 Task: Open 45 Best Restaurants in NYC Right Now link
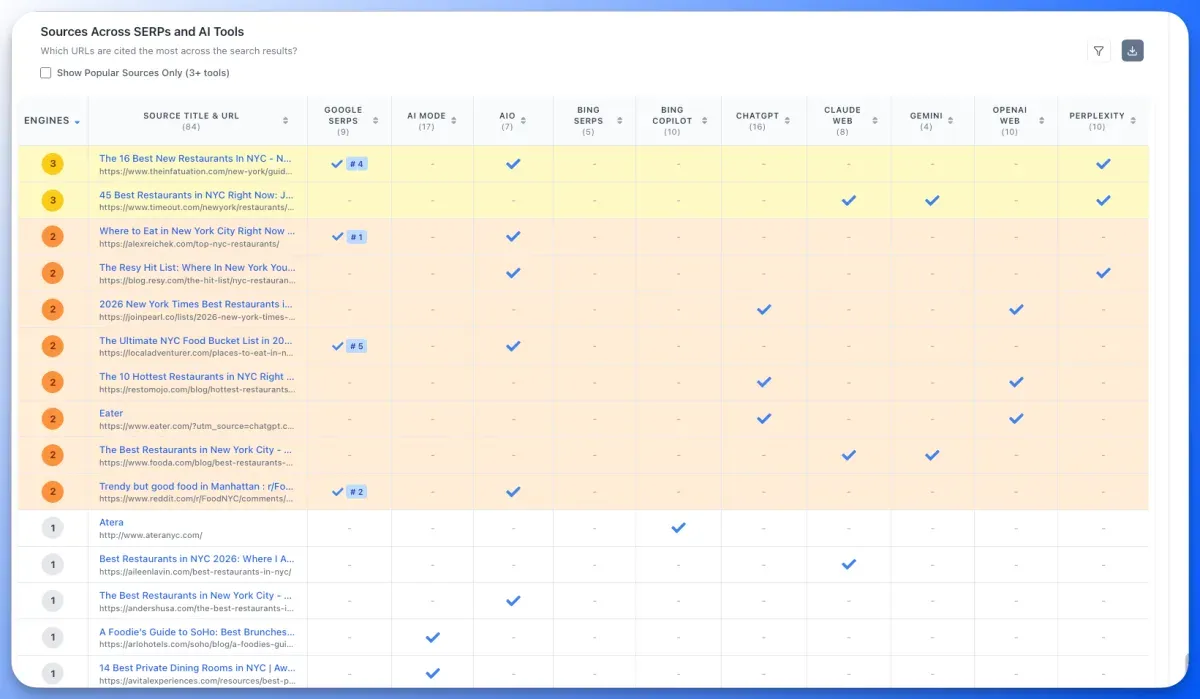click(x=196, y=195)
